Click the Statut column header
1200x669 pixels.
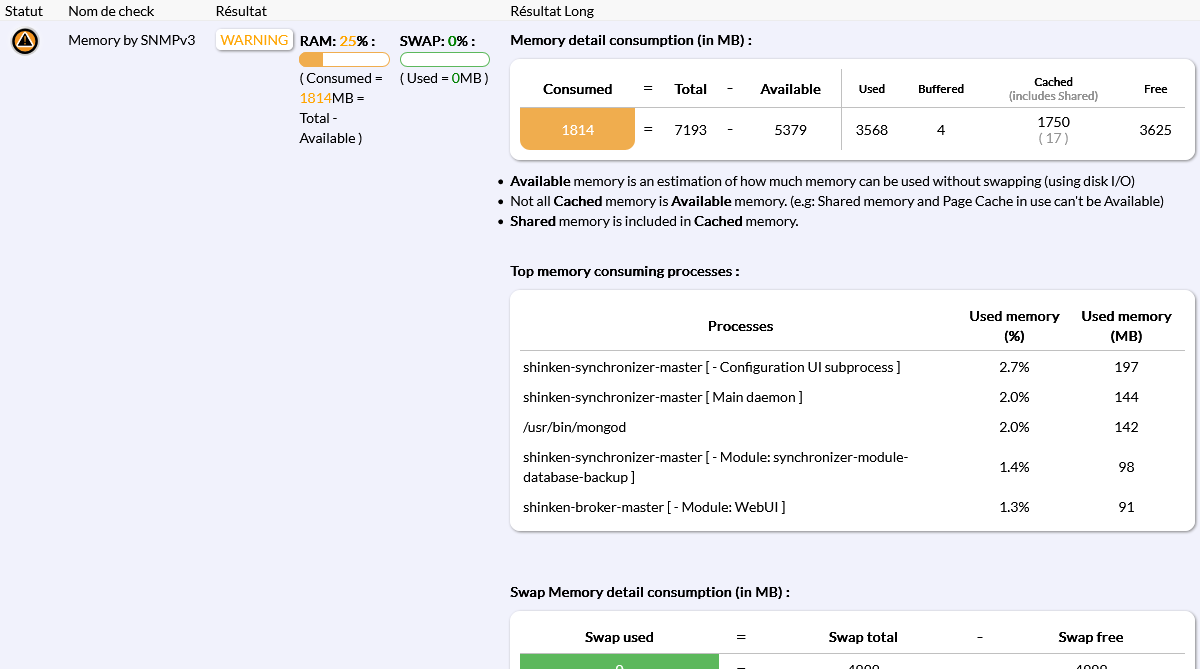pyautogui.click(x=24, y=11)
